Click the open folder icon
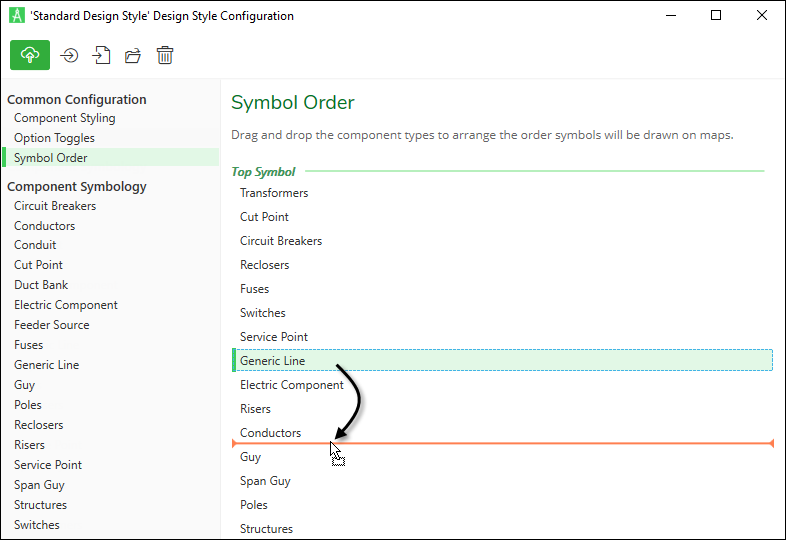The width and height of the screenshot is (786, 540). (133, 55)
